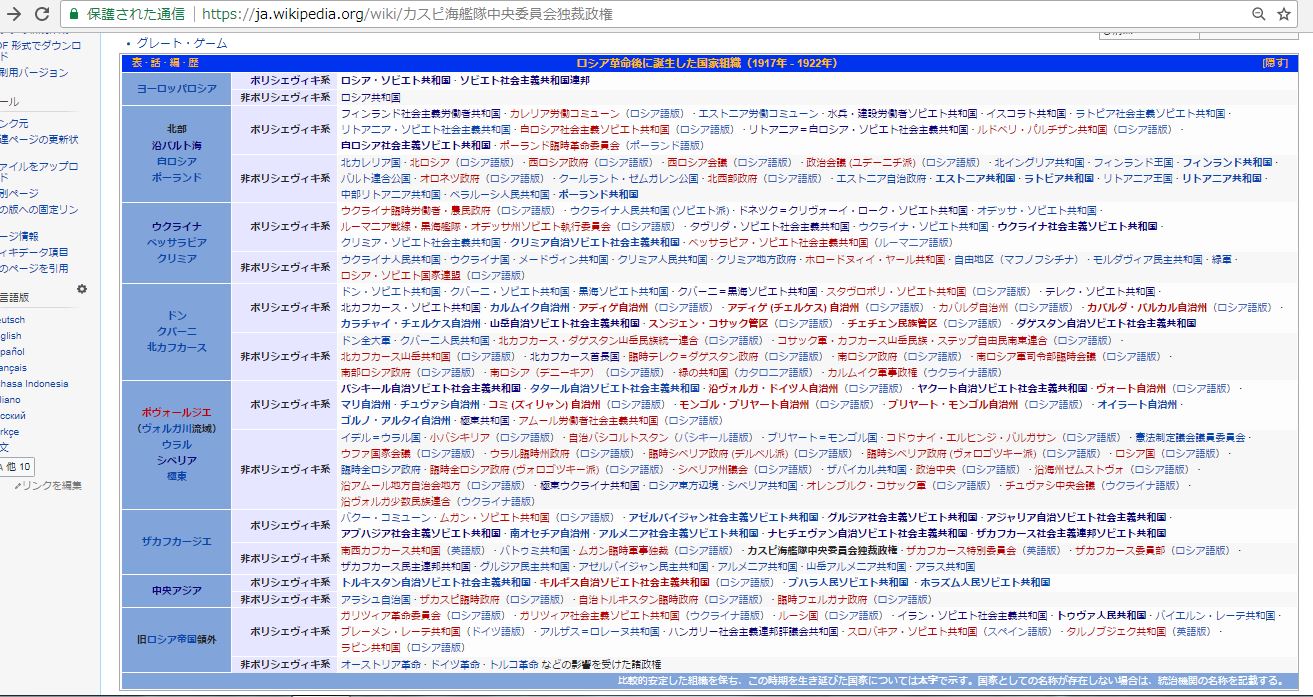Show more languages with 他 10 button
This screenshot has width=1313, height=697.
18,467
